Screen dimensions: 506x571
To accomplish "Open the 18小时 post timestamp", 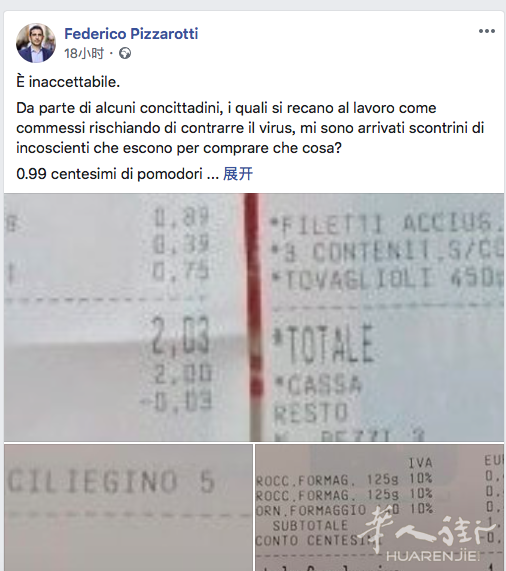I will click(84, 54).
